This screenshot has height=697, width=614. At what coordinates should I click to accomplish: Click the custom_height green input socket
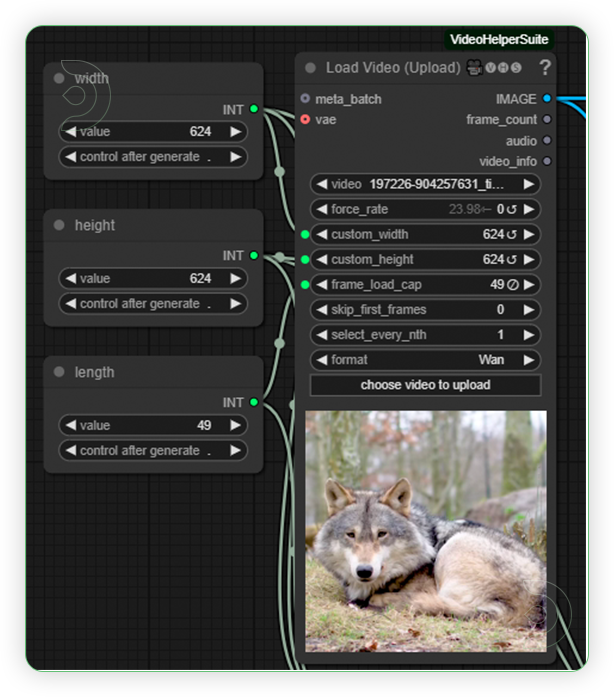click(x=305, y=259)
